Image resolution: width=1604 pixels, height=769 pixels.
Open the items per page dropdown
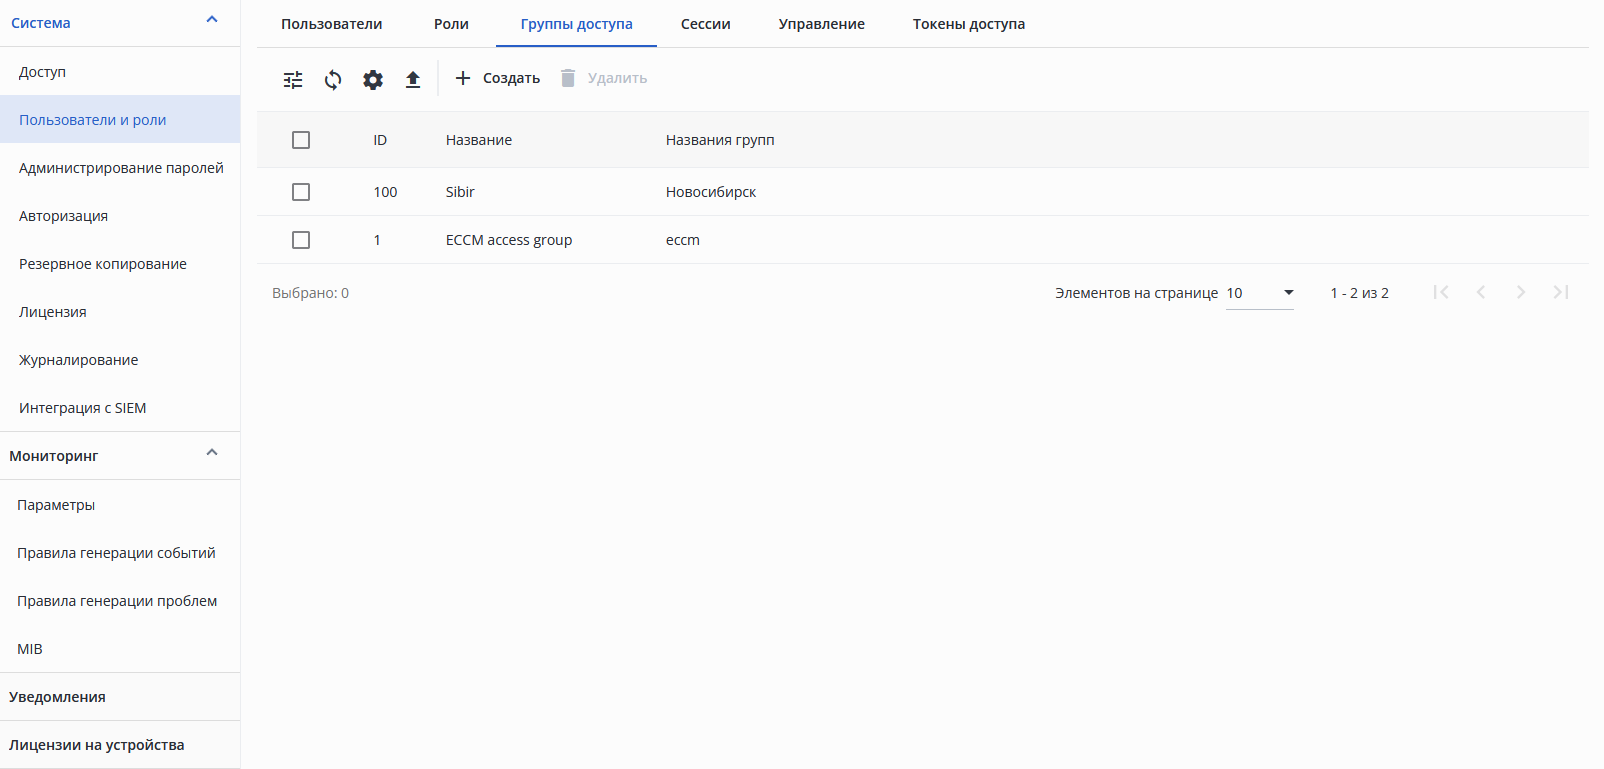point(1260,293)
